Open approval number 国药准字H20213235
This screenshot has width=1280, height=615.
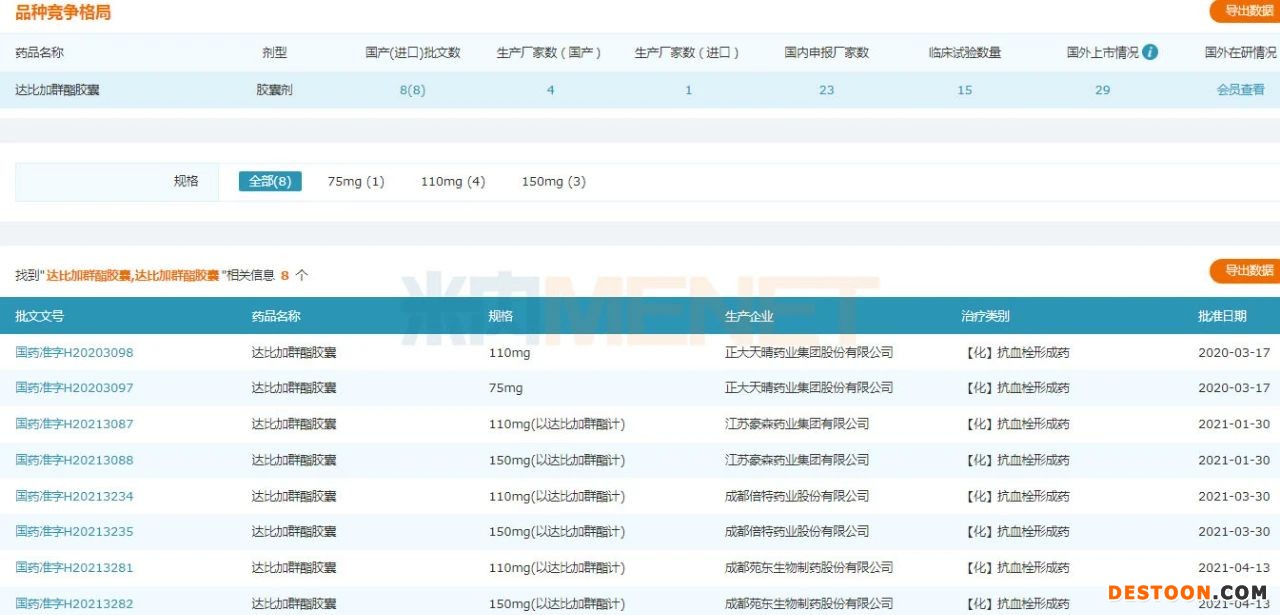(74, 532)
